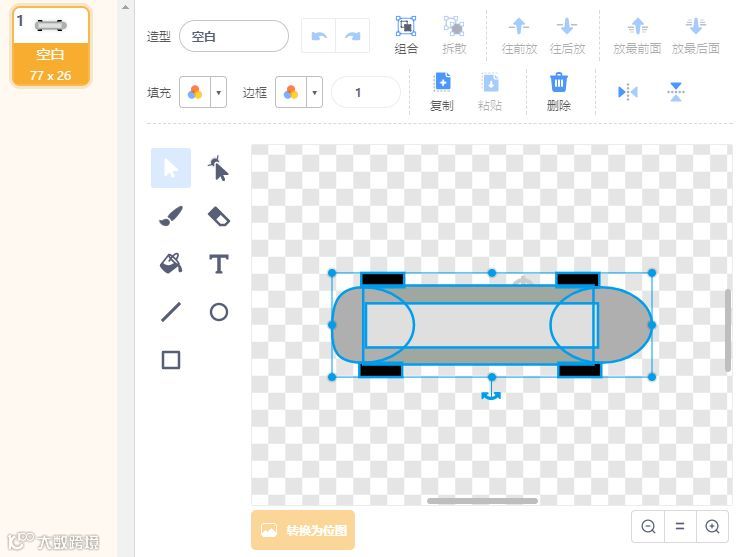Select the Brush tool
Viewport: 754px width, 557px height.
click(171, 216)
